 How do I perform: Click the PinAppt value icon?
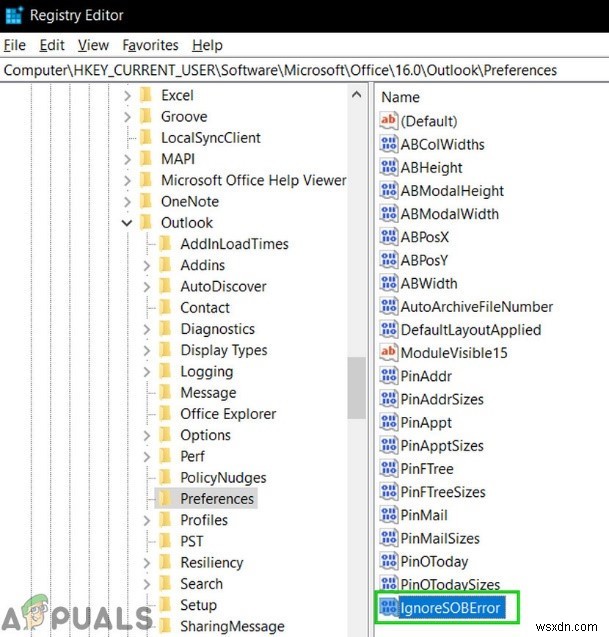389,422
